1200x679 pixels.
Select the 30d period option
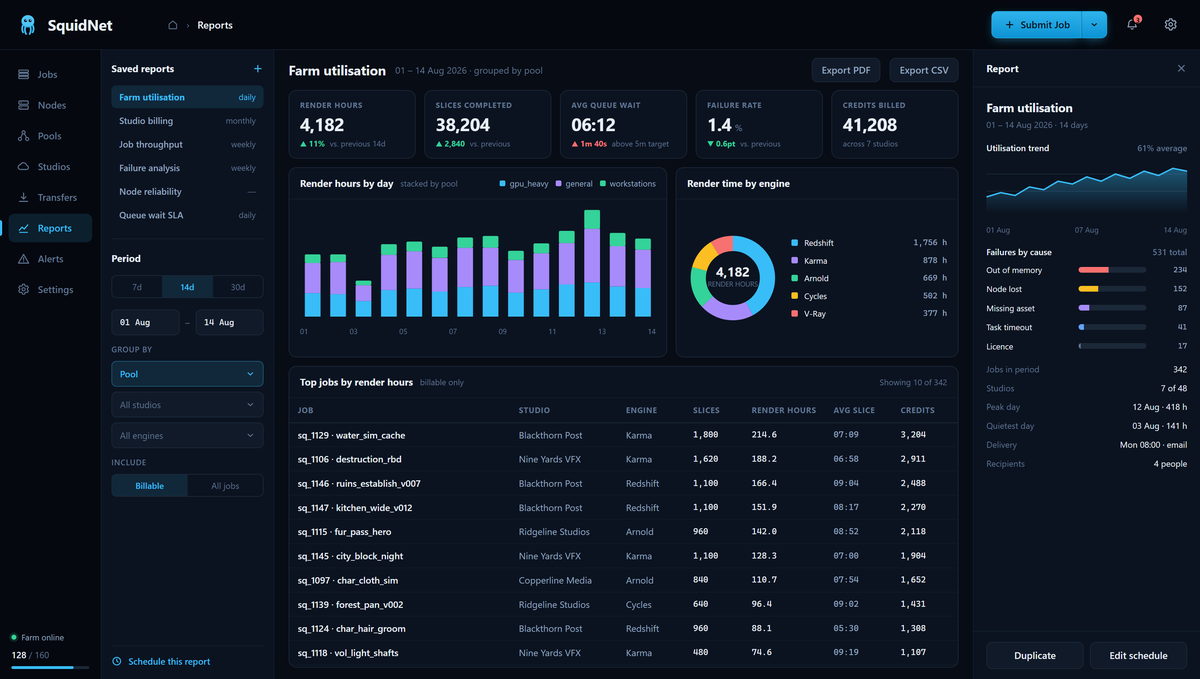238,287
